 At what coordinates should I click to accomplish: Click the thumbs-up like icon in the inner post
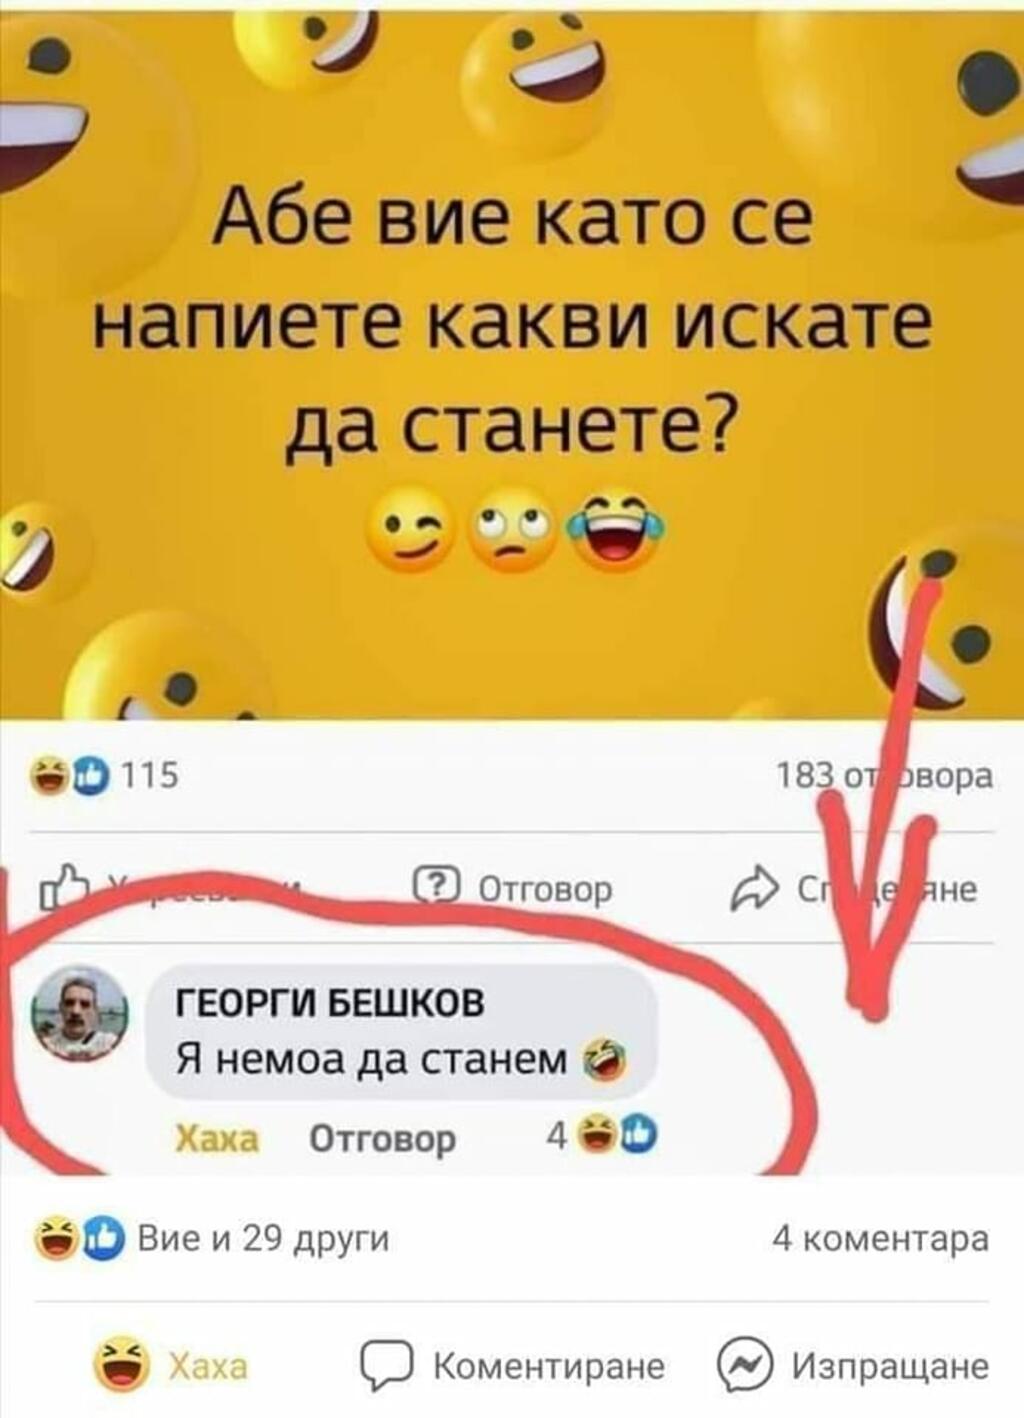tap(65, 887)
